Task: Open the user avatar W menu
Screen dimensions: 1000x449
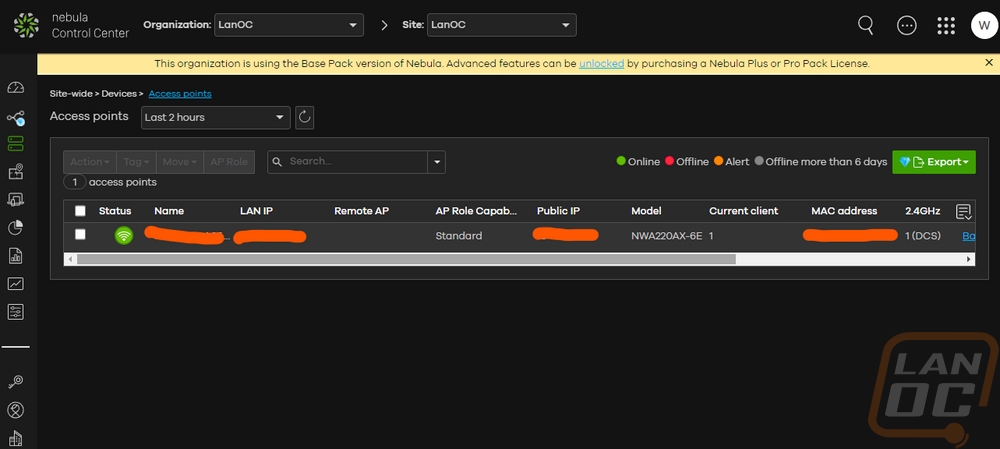Action: [x=983, y=26]
